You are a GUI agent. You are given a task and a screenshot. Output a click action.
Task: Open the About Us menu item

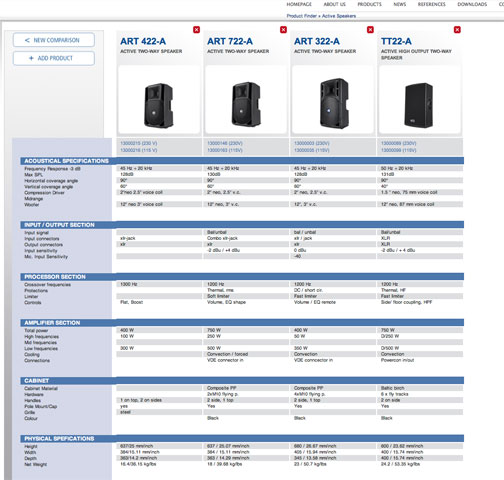(x=335, y=4)
